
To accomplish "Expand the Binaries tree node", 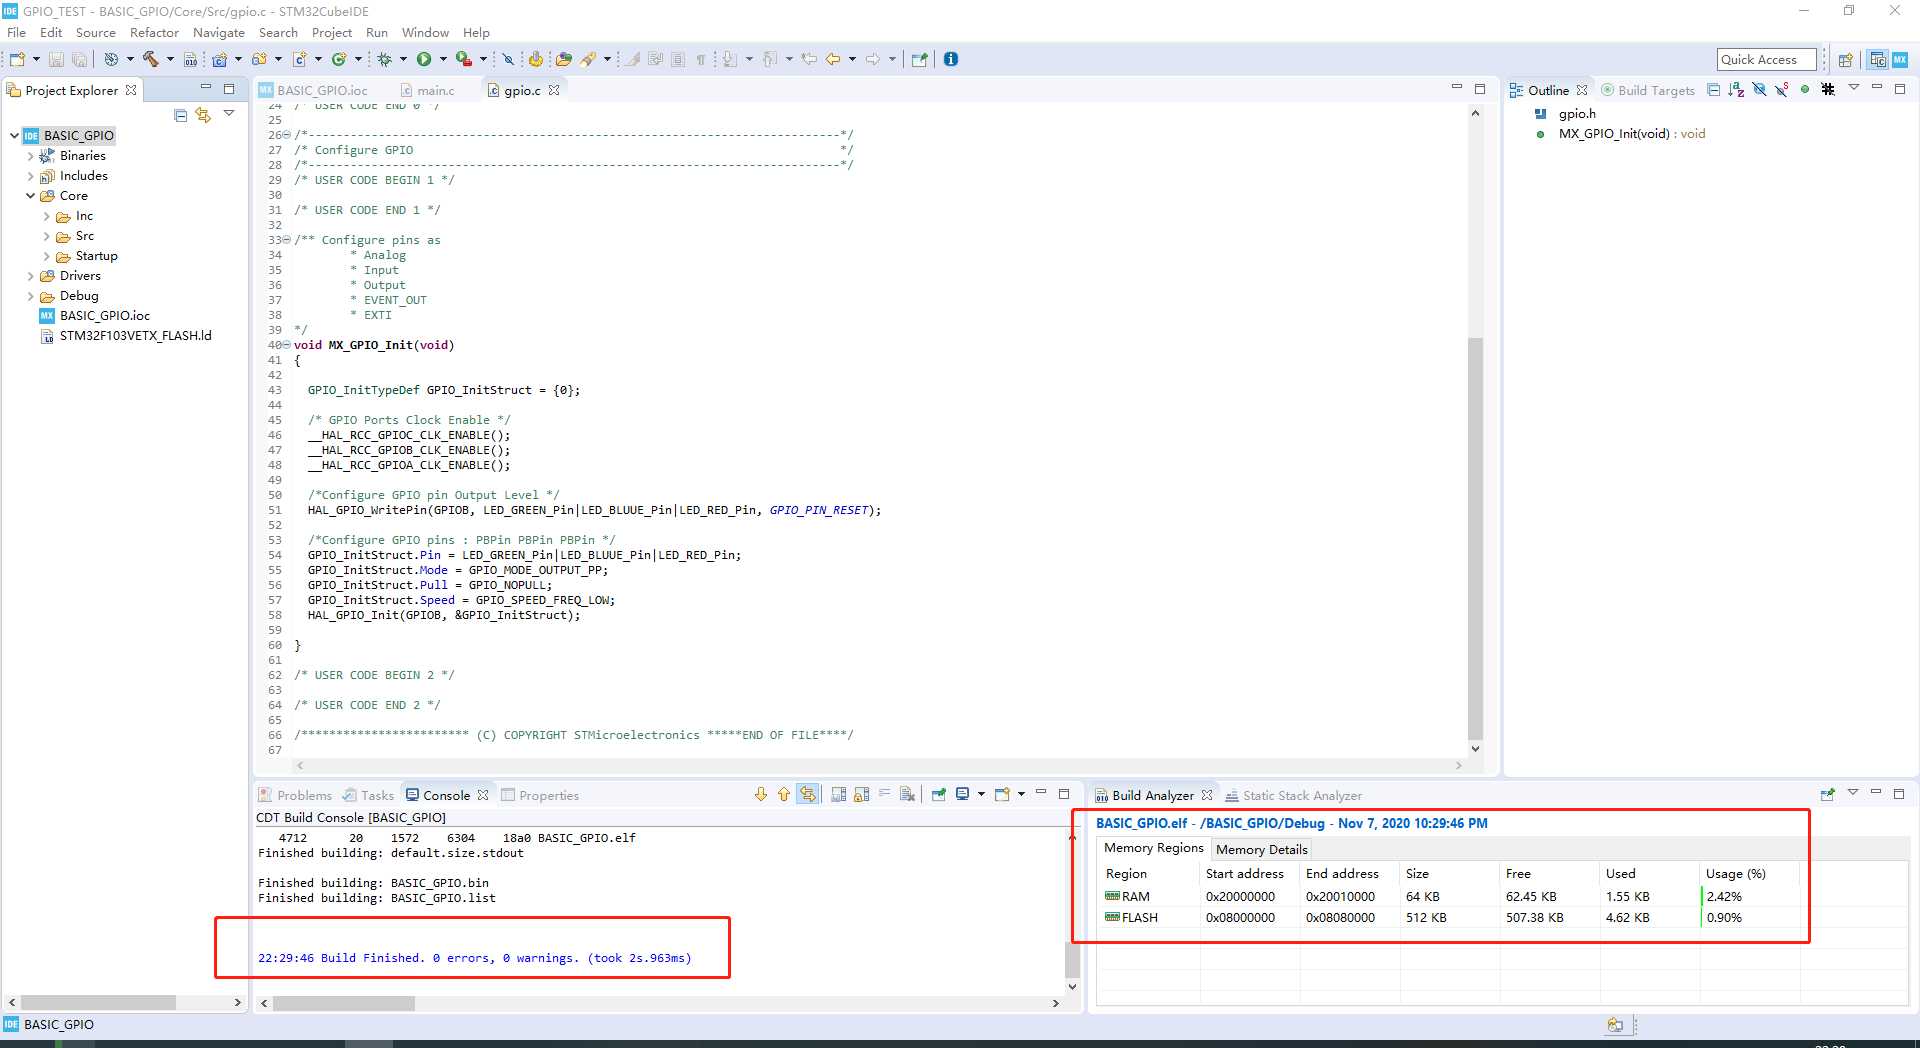I will coord(30,156).
